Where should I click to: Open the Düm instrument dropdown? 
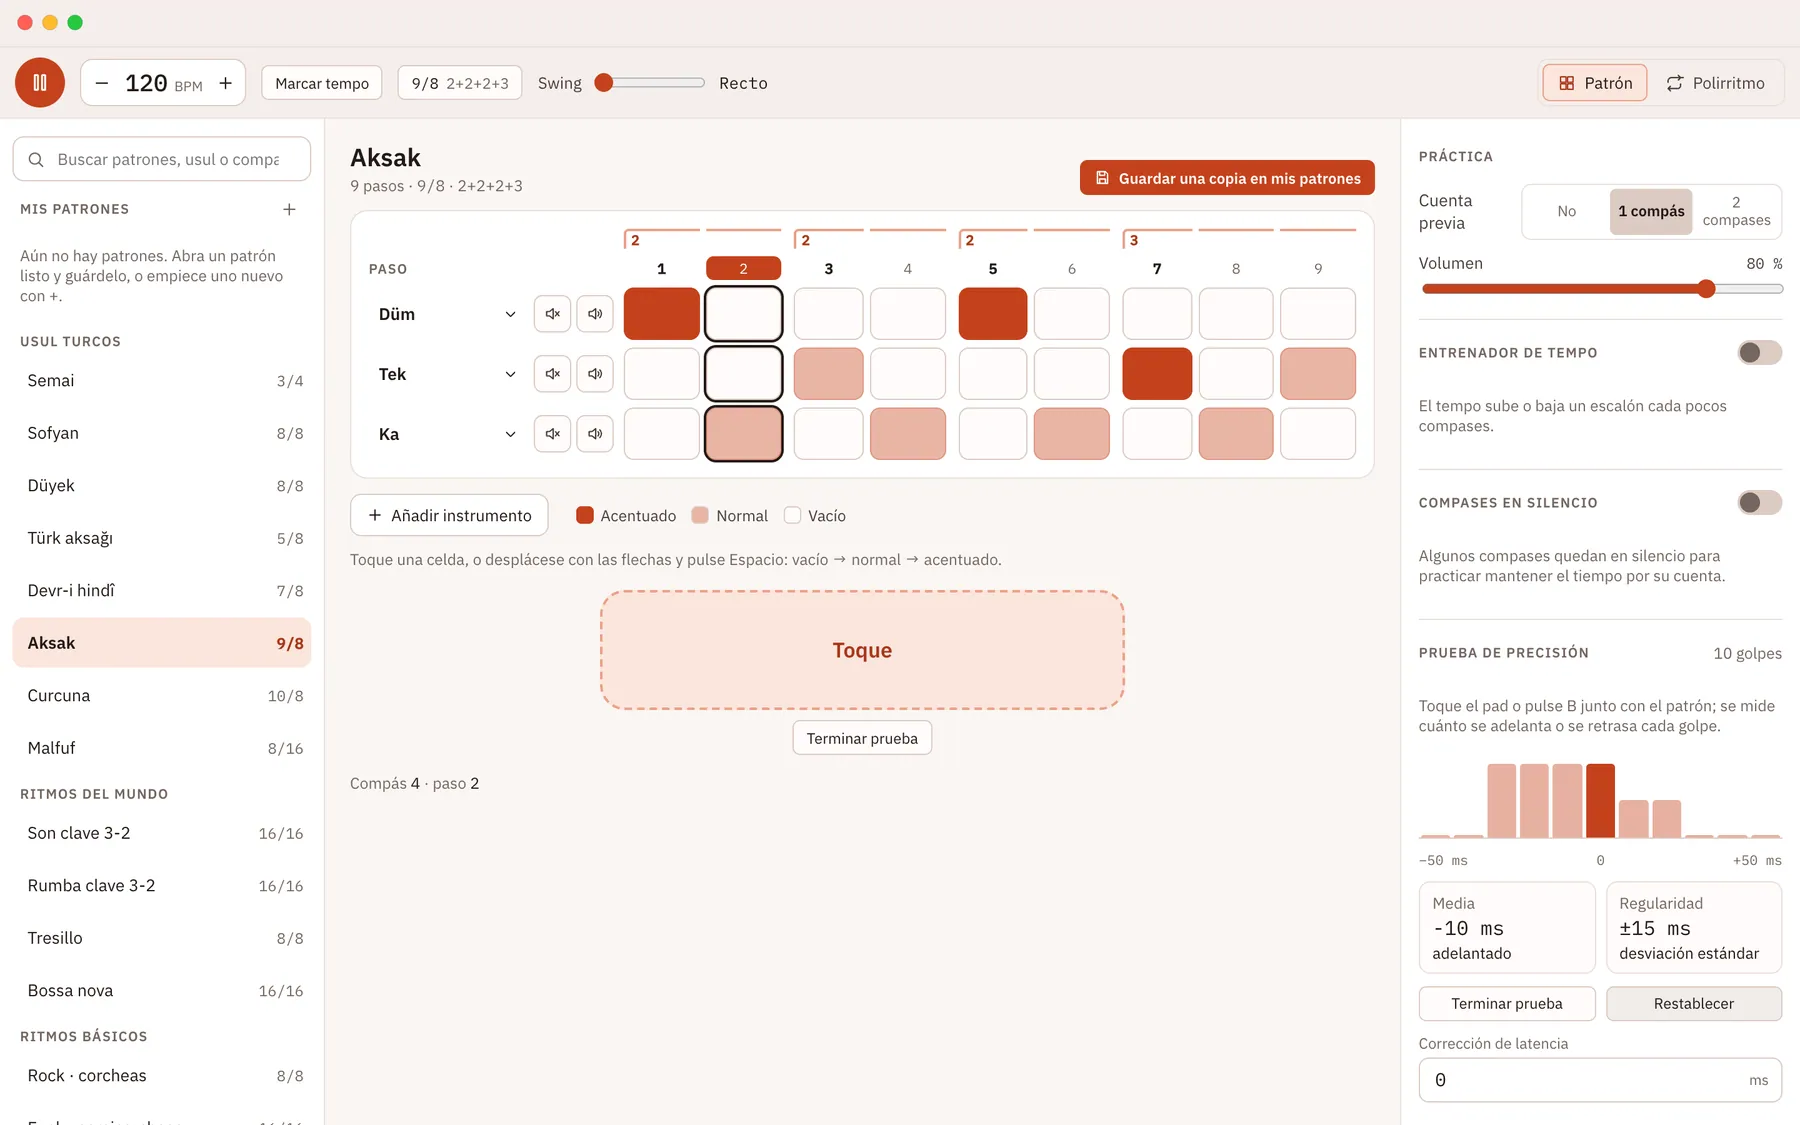(x=447, y=314)
